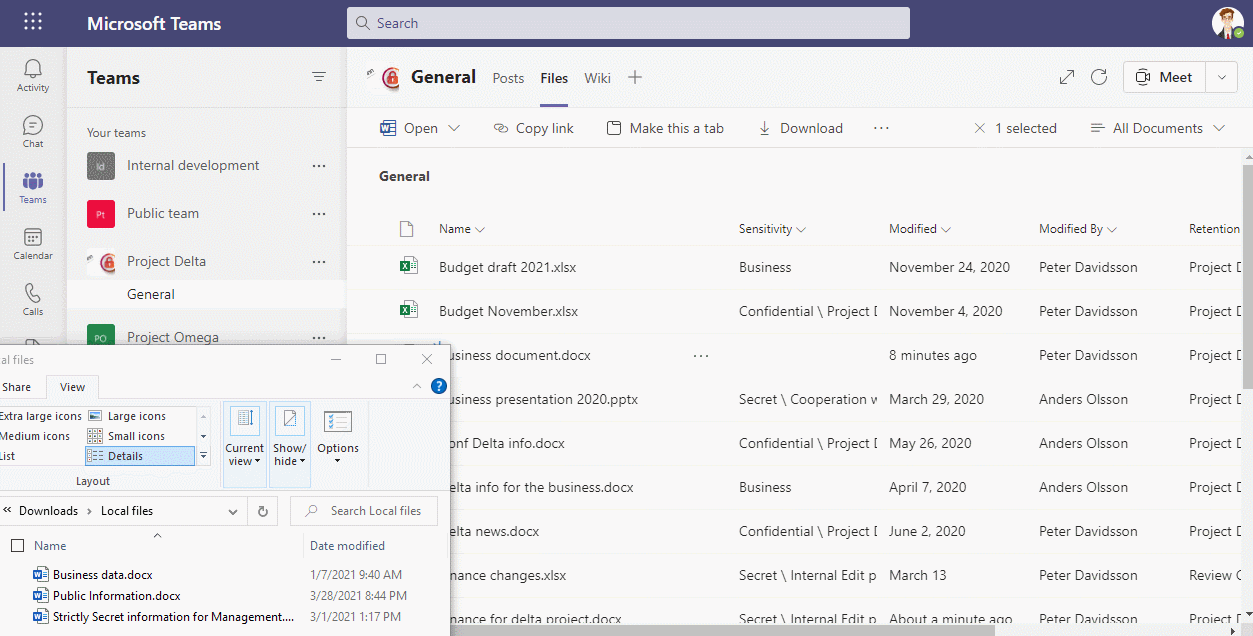Click Make this a tab
The width and height of the screenshot is (1253, 636).
pos(665,127)
